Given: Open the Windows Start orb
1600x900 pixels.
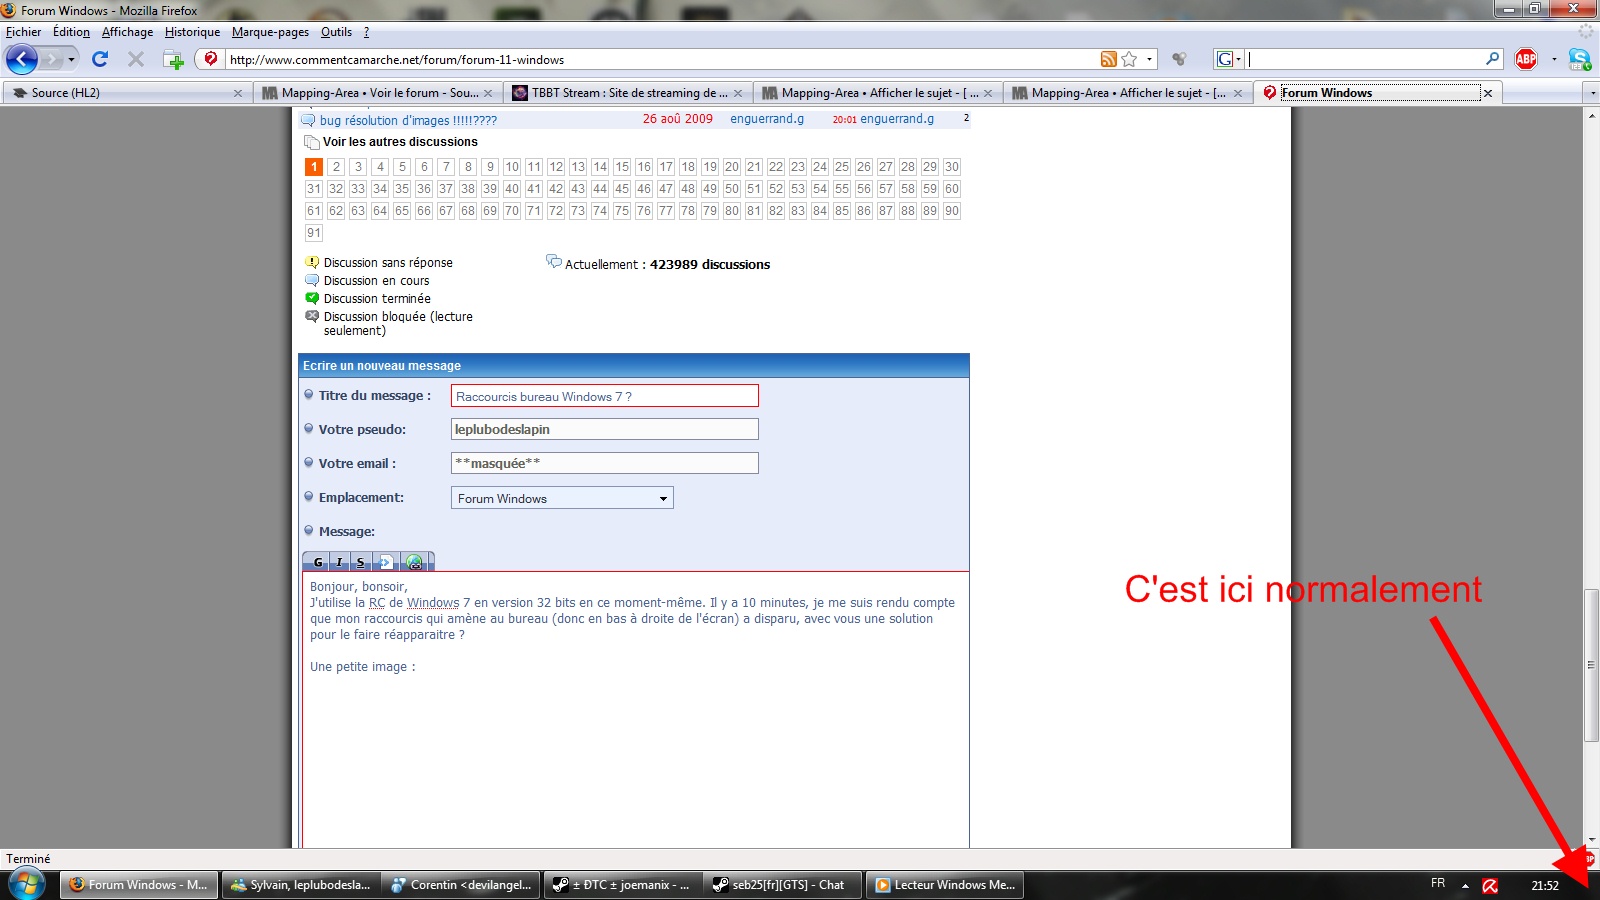Looking at the screenshot, I should [x=27, y=885].
